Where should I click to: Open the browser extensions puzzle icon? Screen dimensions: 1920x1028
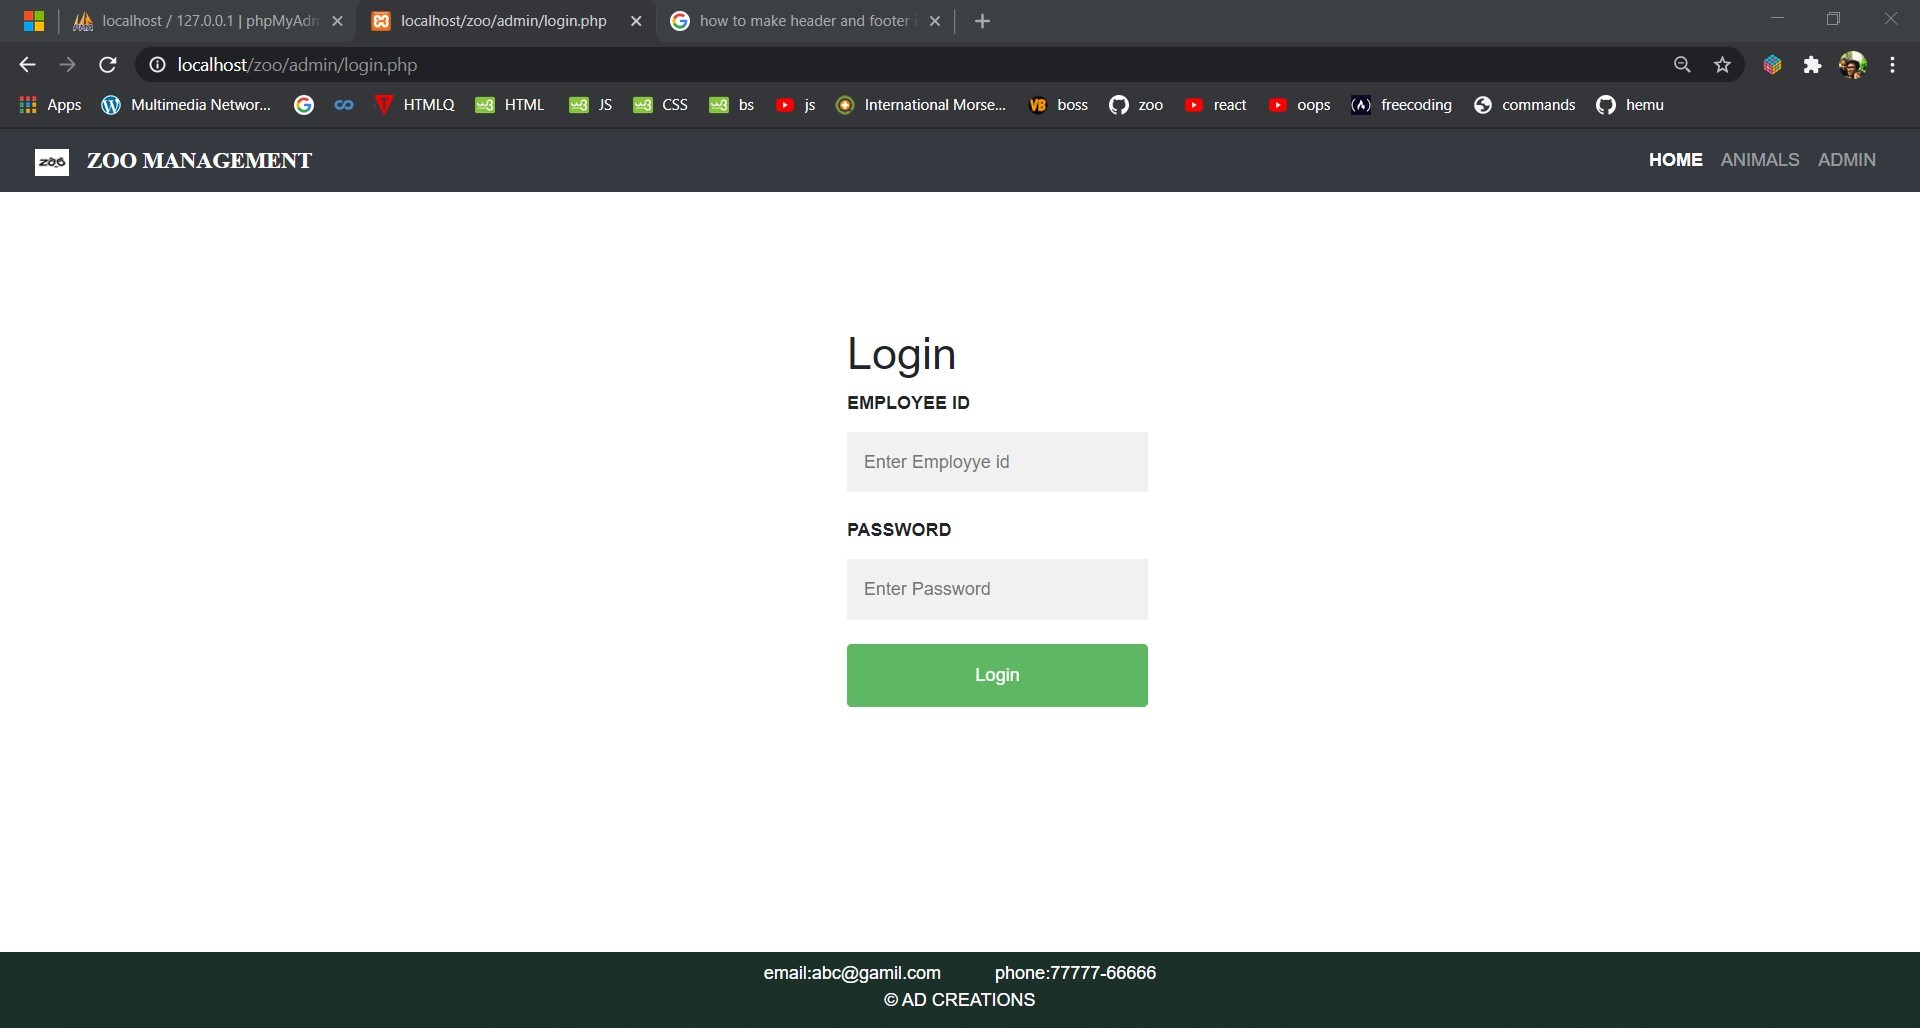pyautogui.click(x=1813, y=64)
